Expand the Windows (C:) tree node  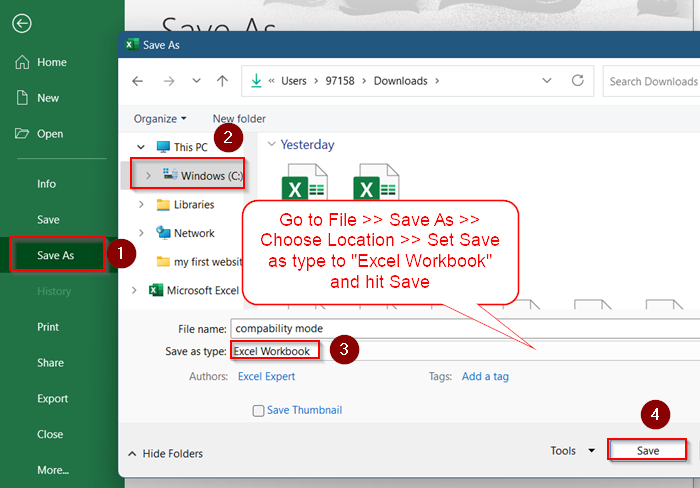[x=148, y=176]
